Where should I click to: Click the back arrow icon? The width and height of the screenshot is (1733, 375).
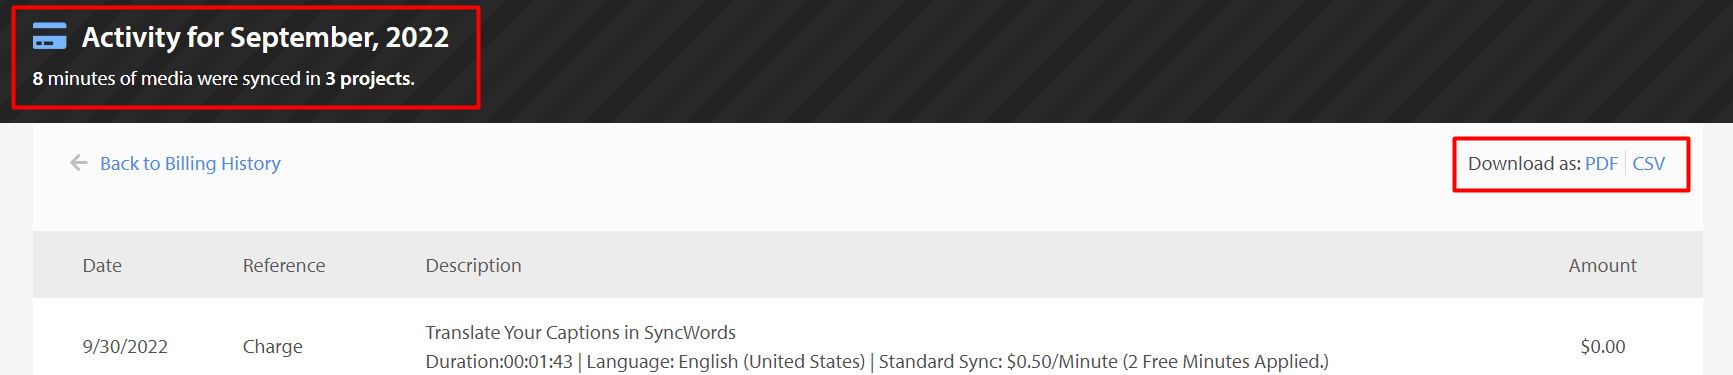(79, 163)
